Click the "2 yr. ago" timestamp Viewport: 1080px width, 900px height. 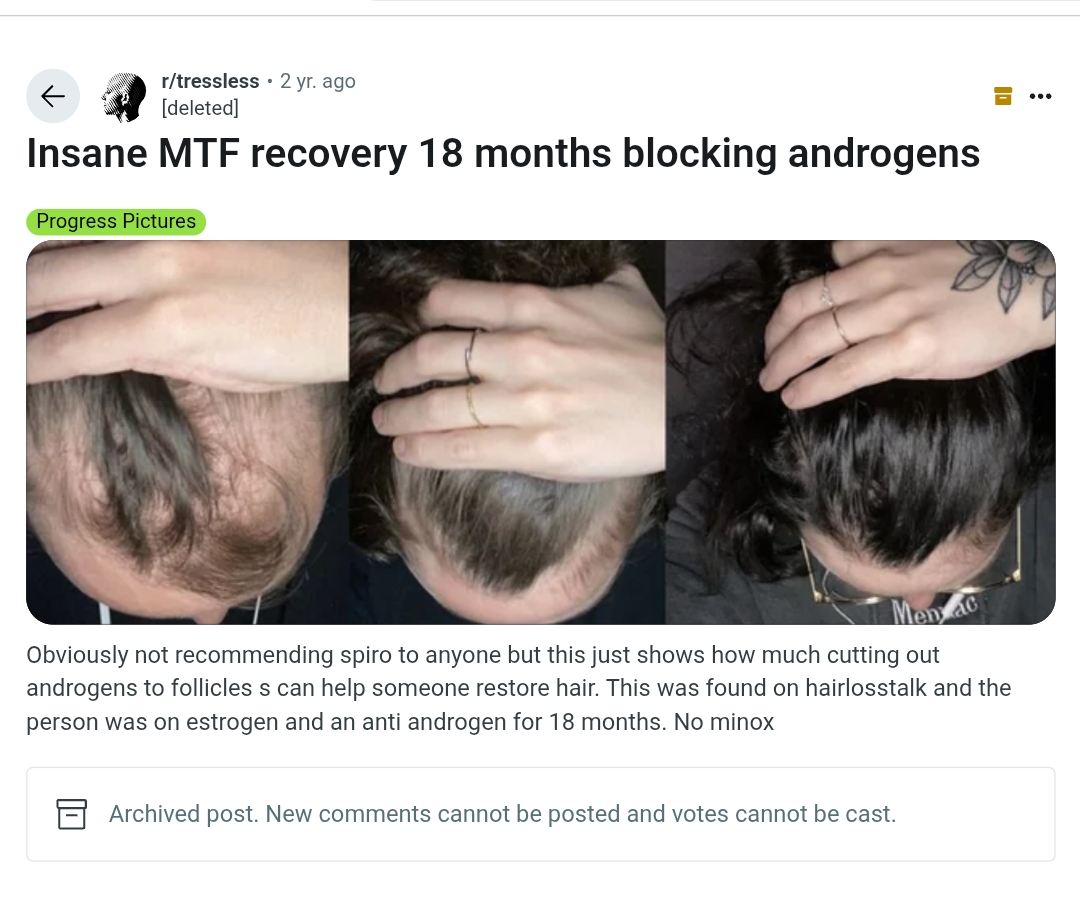coord(318,81)
